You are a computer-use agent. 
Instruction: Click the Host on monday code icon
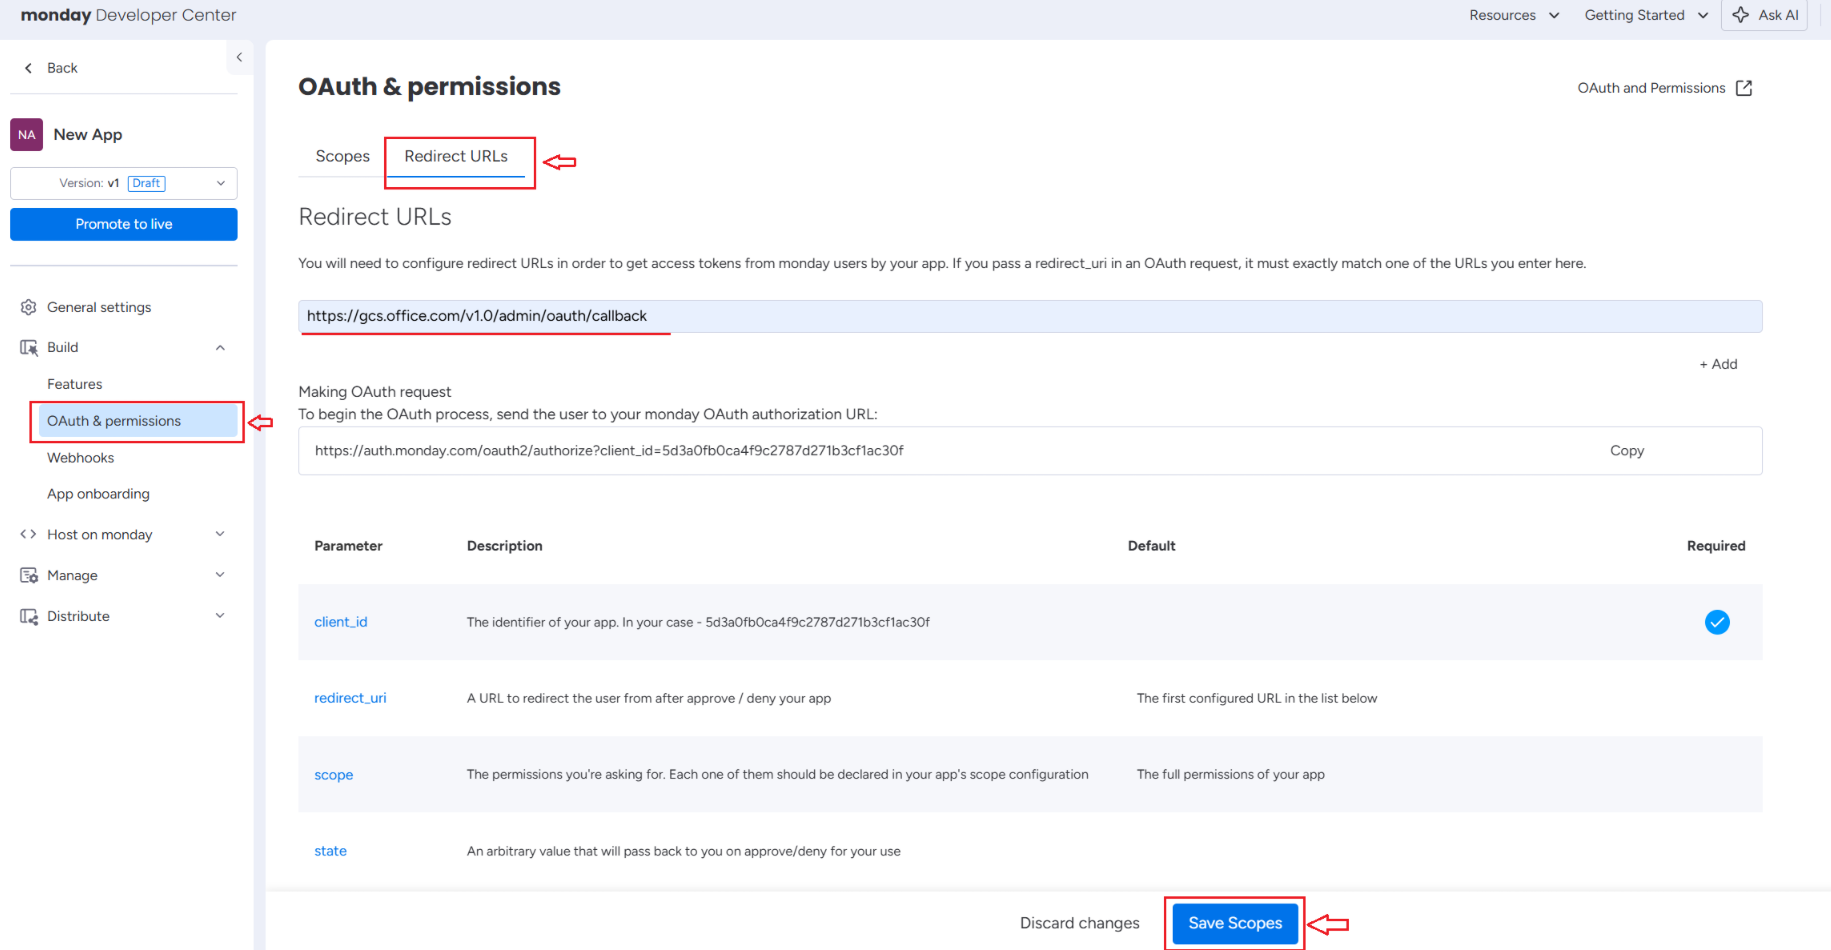pos(28,534)
